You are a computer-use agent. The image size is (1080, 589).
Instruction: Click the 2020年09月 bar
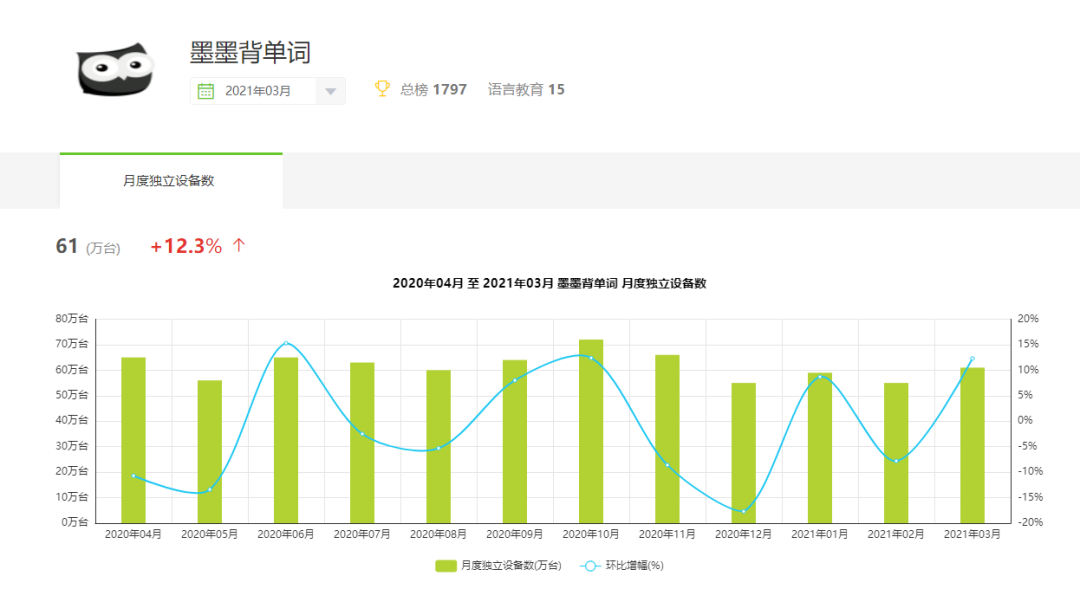click(515, 442)
